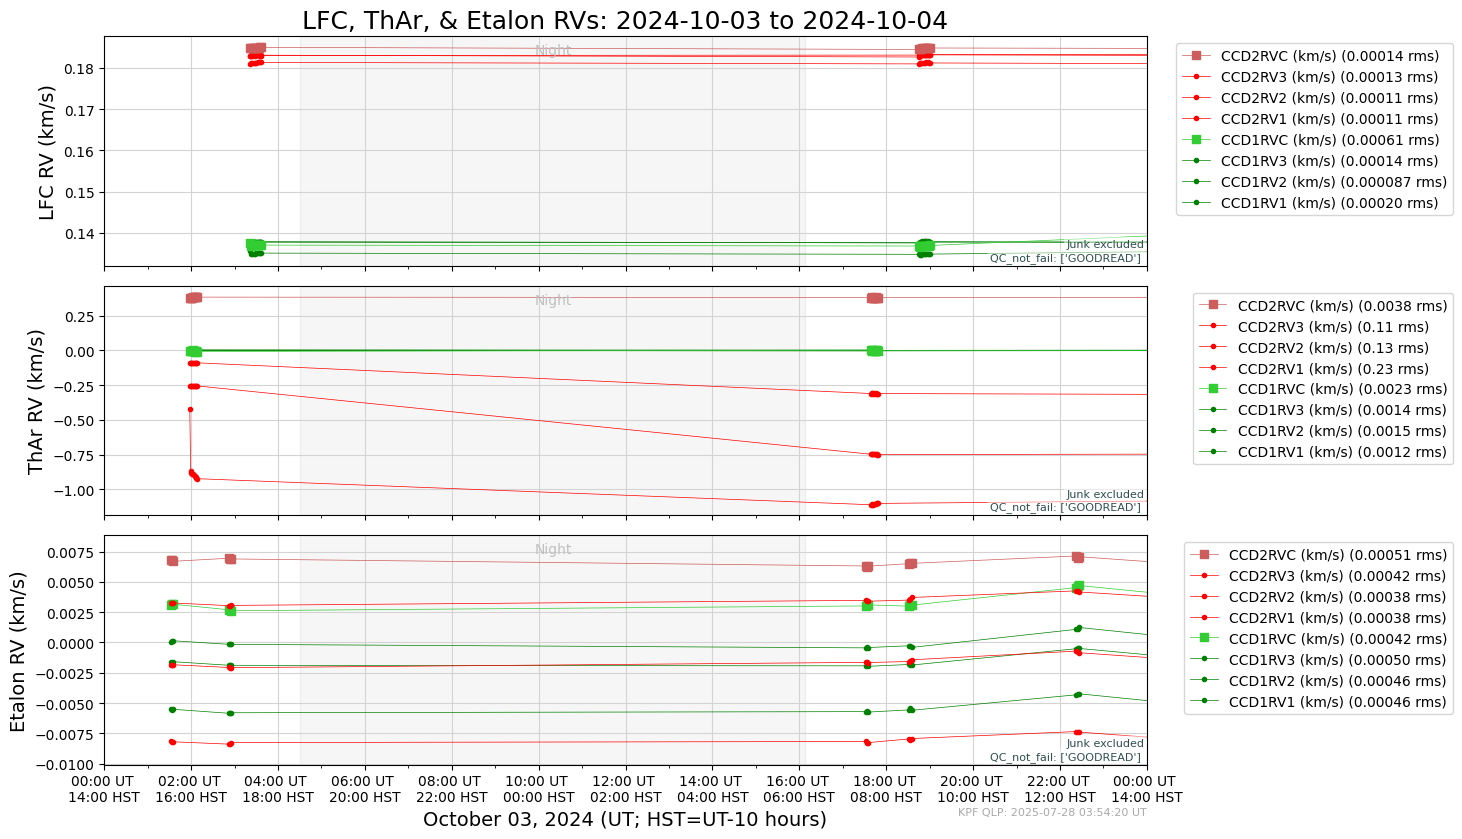This screenshot has width=1462, height=839.
Task: Click the x-axis label 'October 03, 2024 (UT; HST=UT-10 hours)'
Action: 625,820
